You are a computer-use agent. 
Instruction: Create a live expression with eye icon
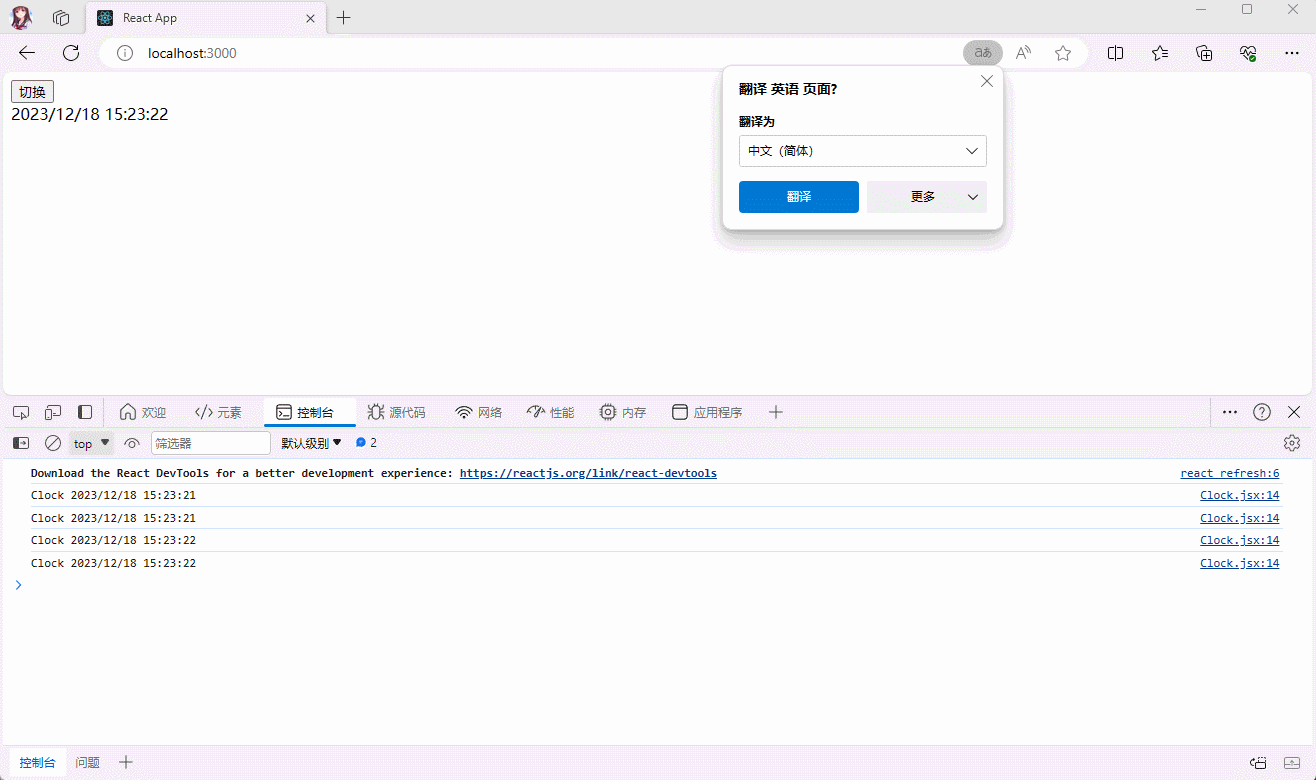click(x=132, y=443)
